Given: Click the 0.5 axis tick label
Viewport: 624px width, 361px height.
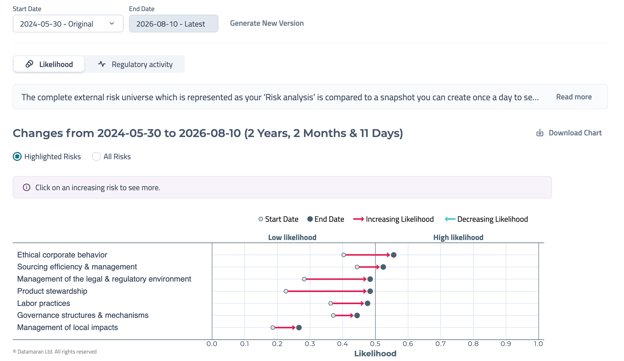Looking at the screenshot, I should (375, 343).
